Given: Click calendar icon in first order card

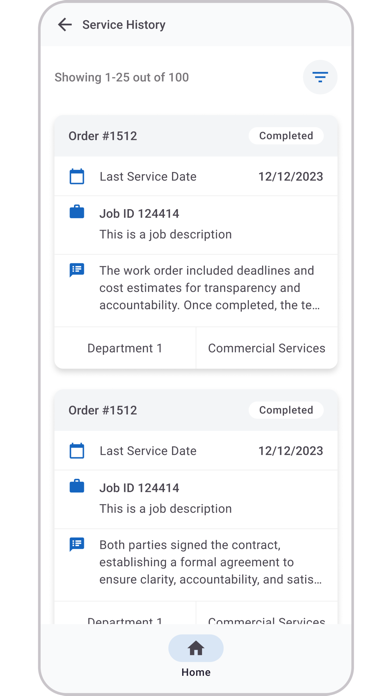Looking at the screenshot, I should pyautogui.click(x=77, y=176).
